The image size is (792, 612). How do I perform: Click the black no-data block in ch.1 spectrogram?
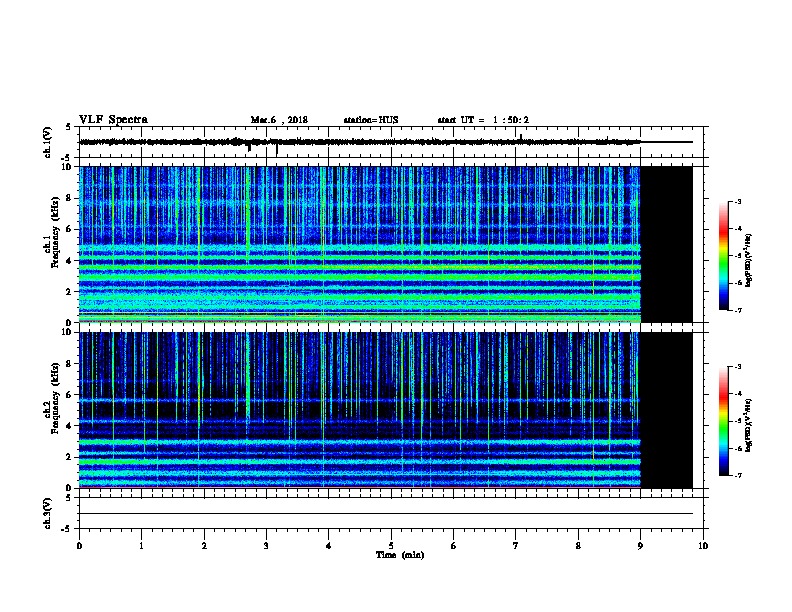coord(666,244)
